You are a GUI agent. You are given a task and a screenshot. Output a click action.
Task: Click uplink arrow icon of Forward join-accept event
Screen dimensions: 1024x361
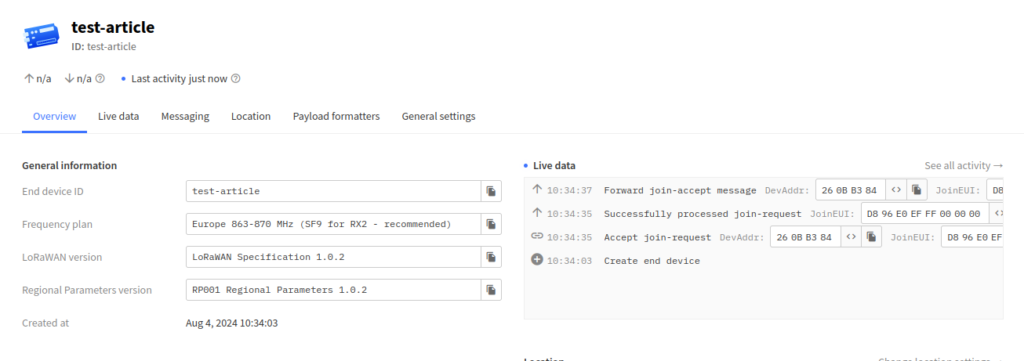(x=537, y=190)
